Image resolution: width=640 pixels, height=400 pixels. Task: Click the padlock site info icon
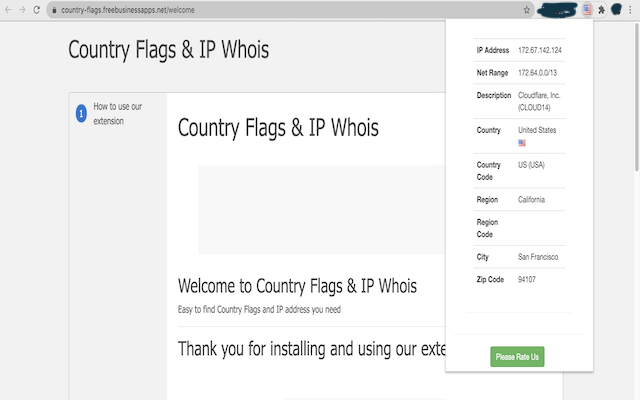coord(54,10)
